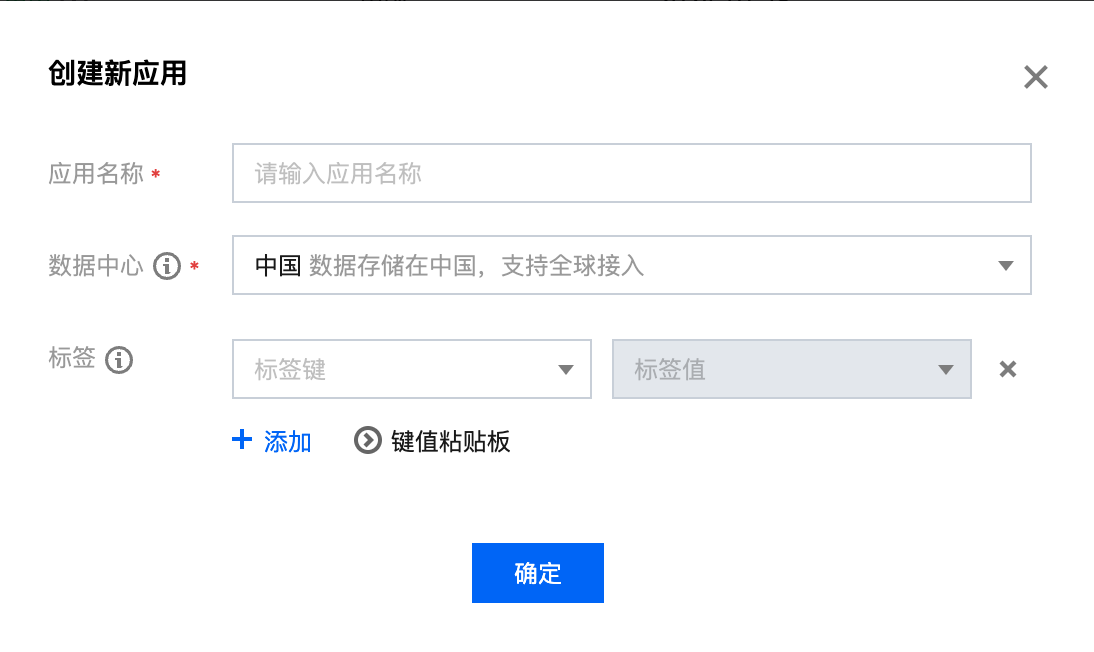Open the 标签值 dropdown
The width and height of the screenshot is (1094, 652).
click(780, 369)
